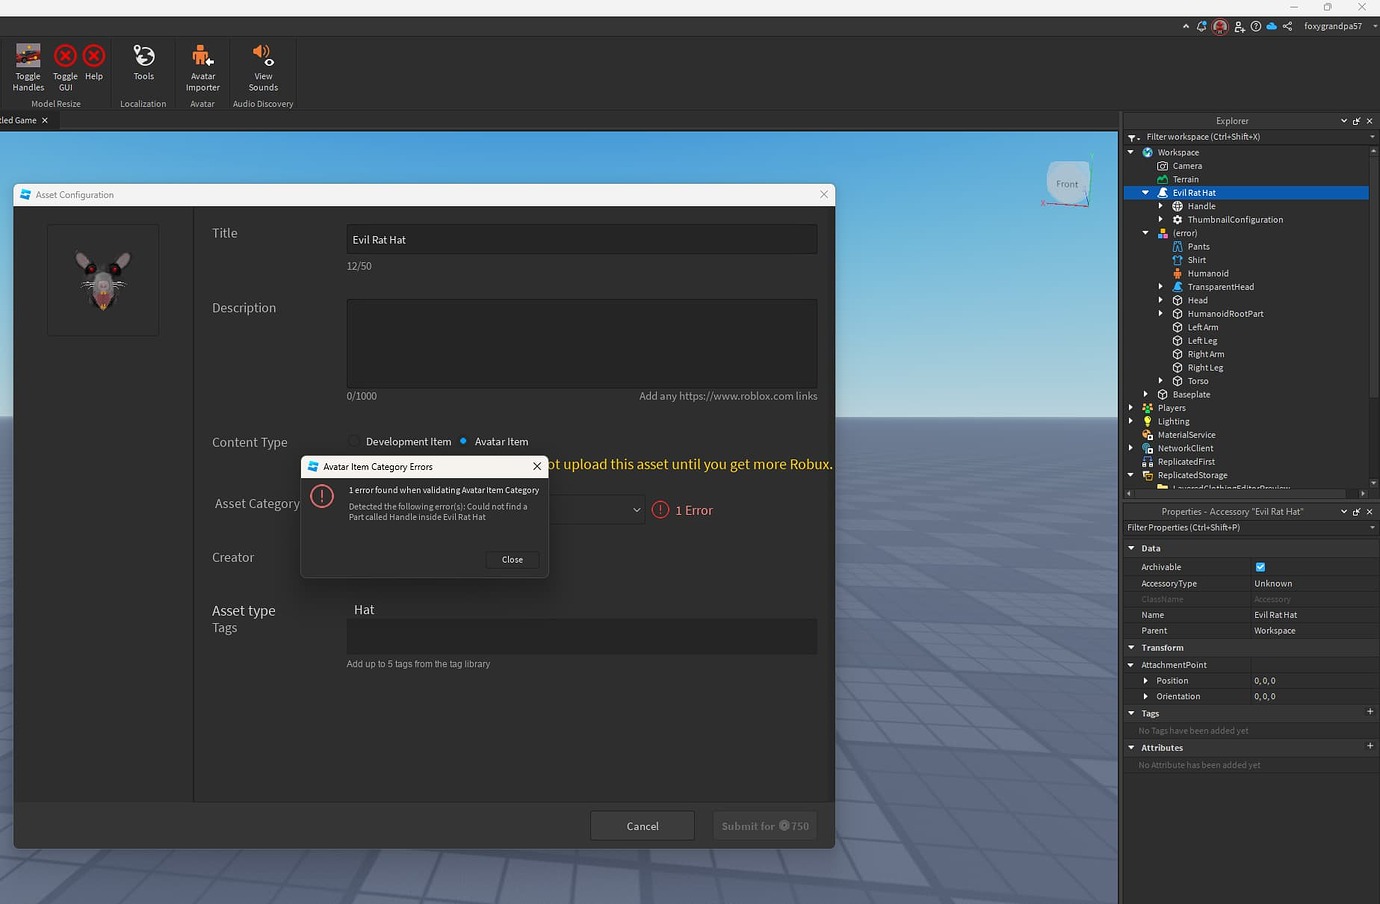1380x904 pixels.
Task: Expand the Handle node in Explorer
Action: point(1160,206)
